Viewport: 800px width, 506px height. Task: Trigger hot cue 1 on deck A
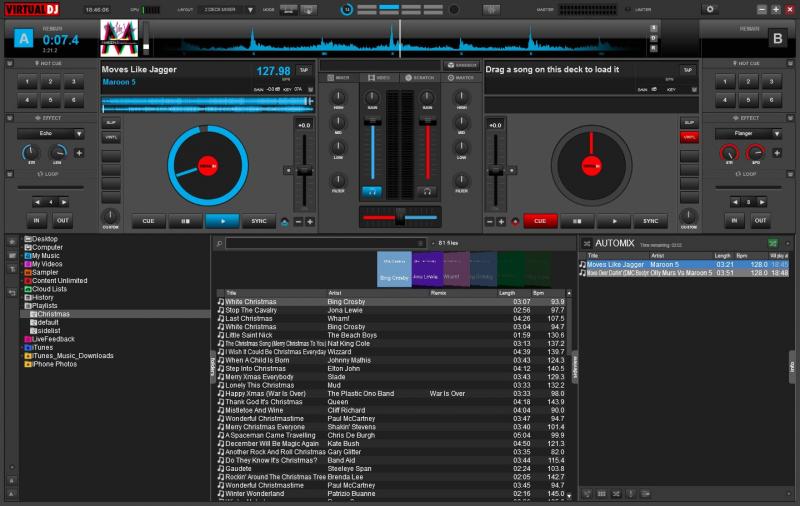[x=27, y=82]
